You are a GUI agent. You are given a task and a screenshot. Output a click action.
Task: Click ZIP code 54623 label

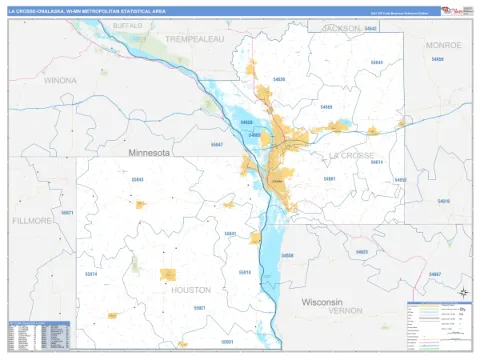362,252
